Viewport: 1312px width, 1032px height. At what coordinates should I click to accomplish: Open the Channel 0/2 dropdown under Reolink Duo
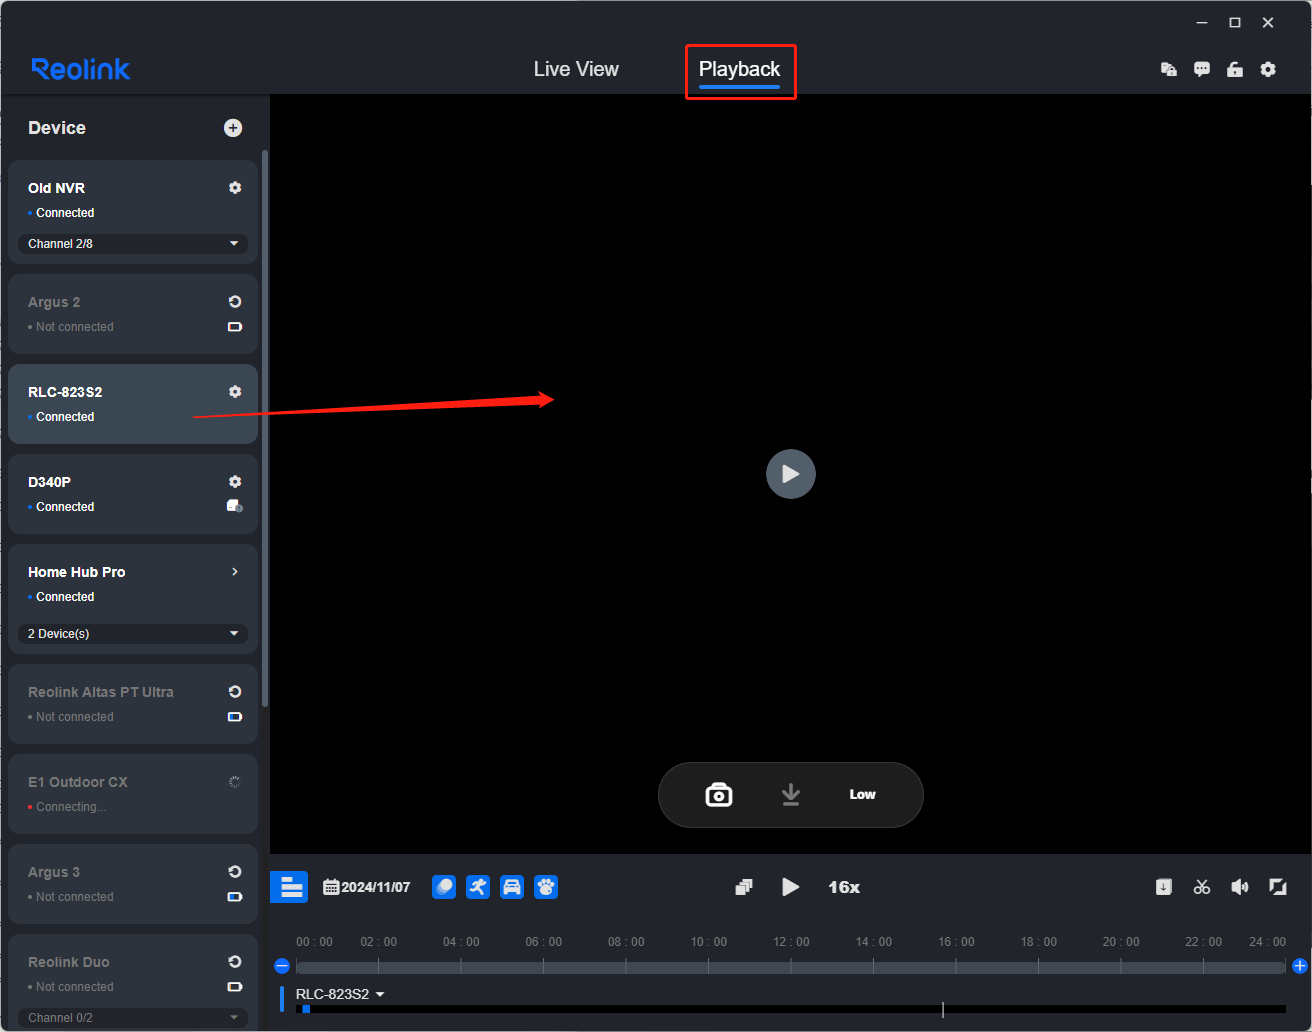tap(133, 1017)
